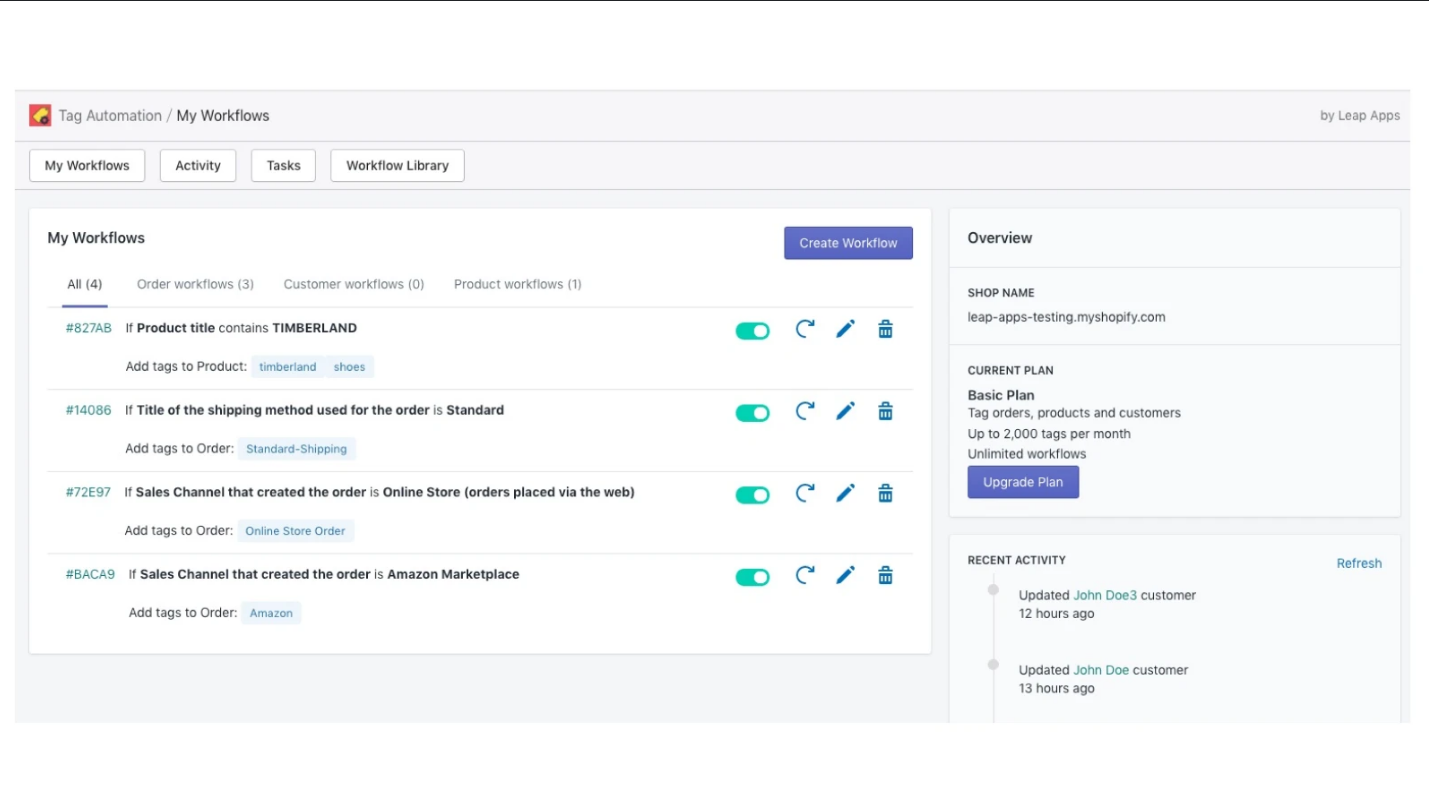This screenshot has width=1429, height=807.
Task: Click the trash icon for workflow #BACA9
Action: [885, 575]
